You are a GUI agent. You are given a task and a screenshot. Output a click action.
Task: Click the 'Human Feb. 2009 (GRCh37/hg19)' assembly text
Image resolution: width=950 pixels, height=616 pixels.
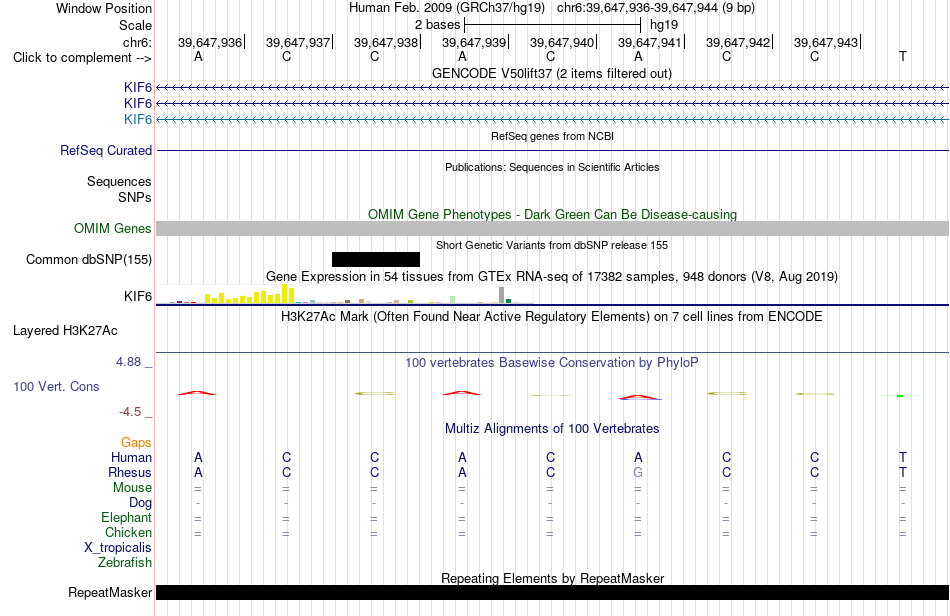[x=447, y=8]
